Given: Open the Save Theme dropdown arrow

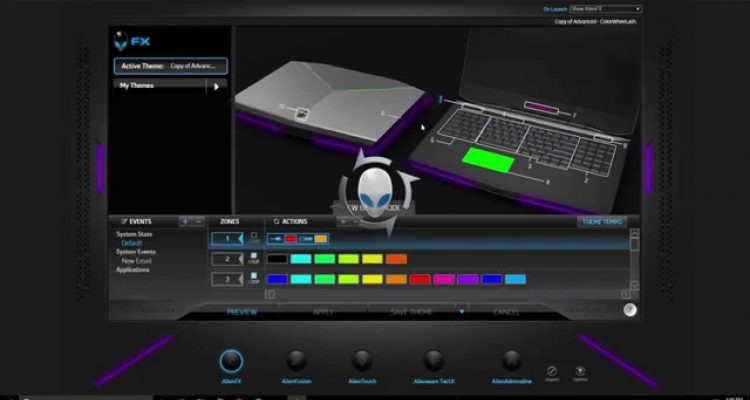Looking at the screenshot, I should [x=462, y=312].
